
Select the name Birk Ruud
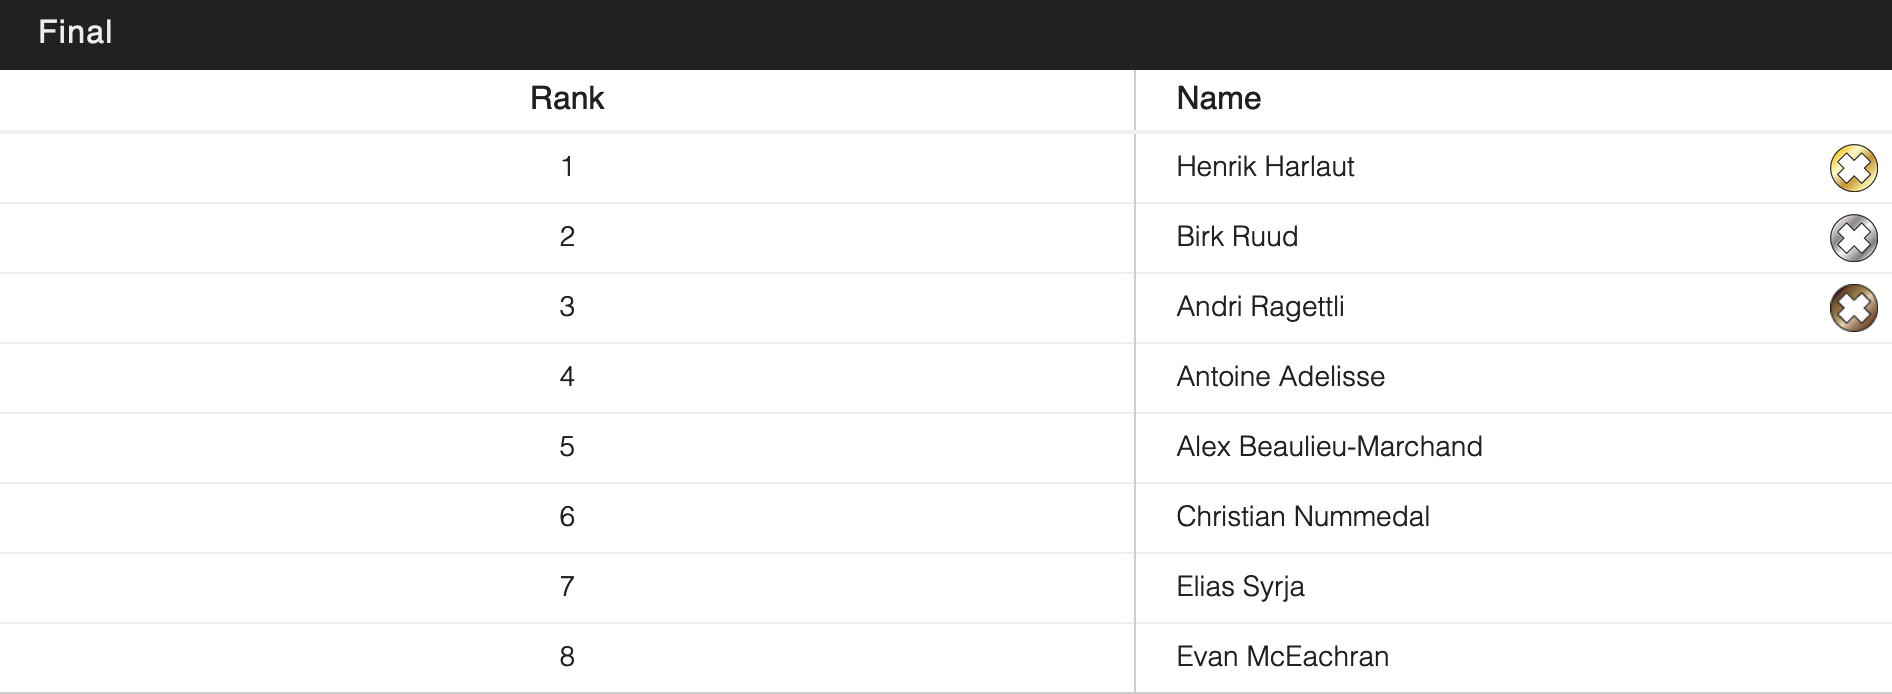coord(1237,237)
